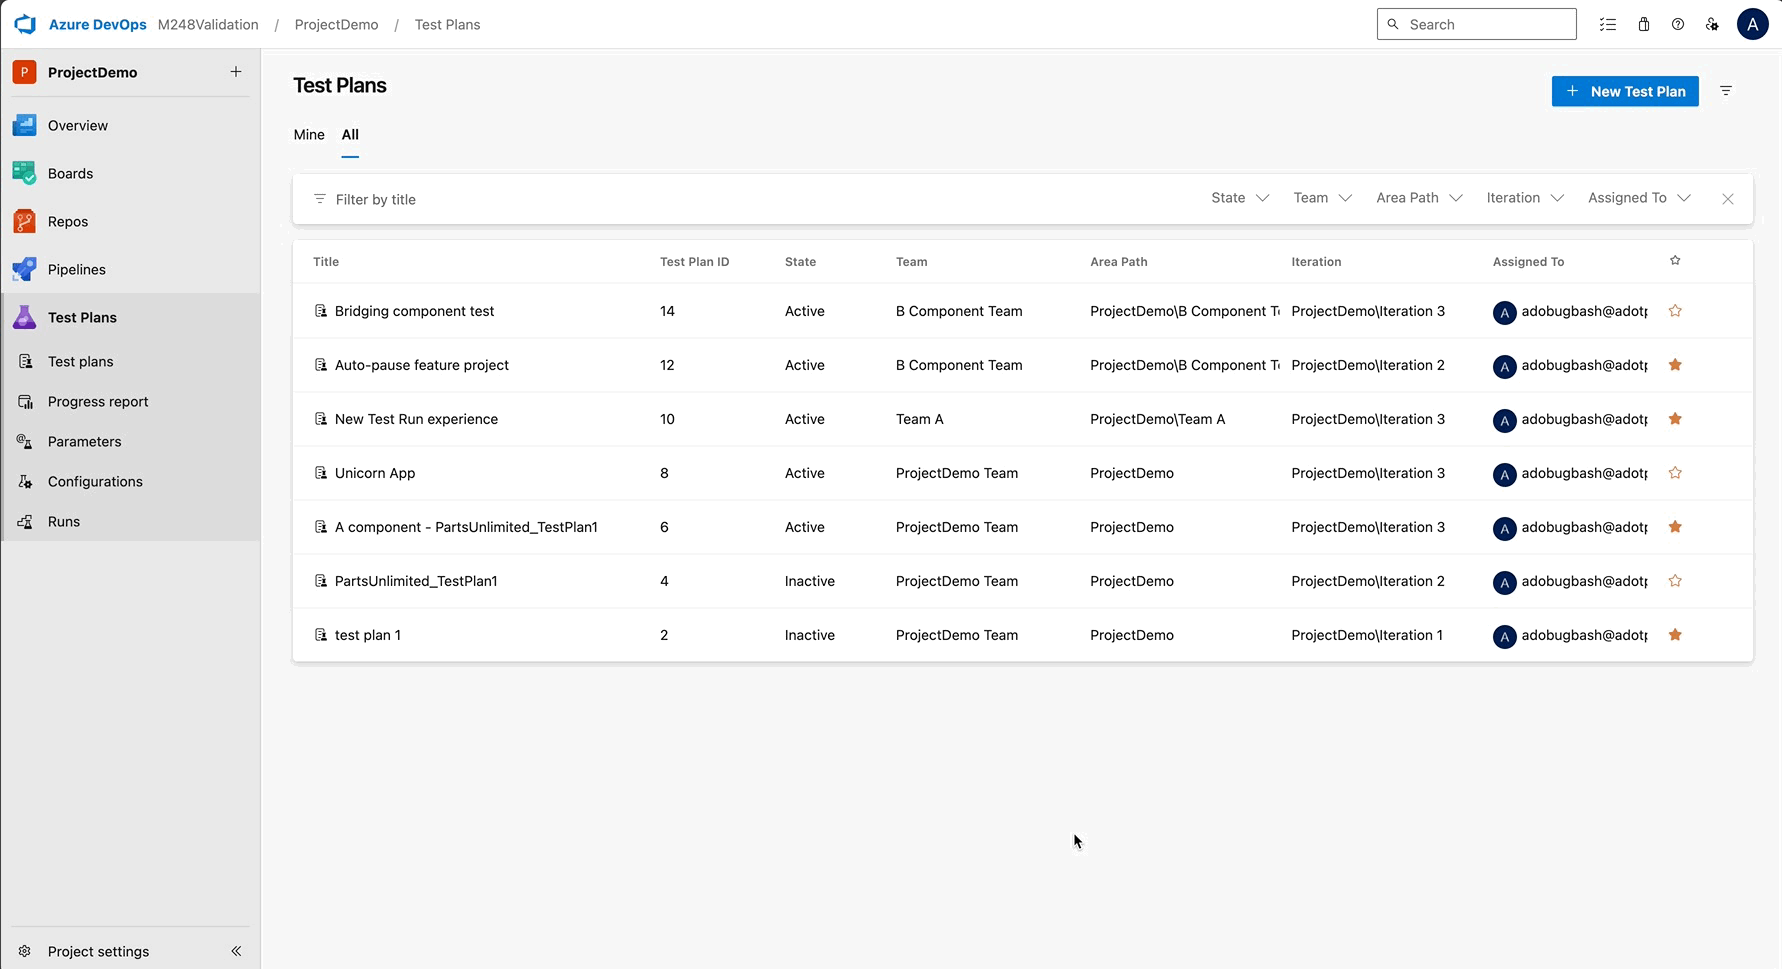Unfavorite the Auto-pause feature project plan

[1675, 365]
